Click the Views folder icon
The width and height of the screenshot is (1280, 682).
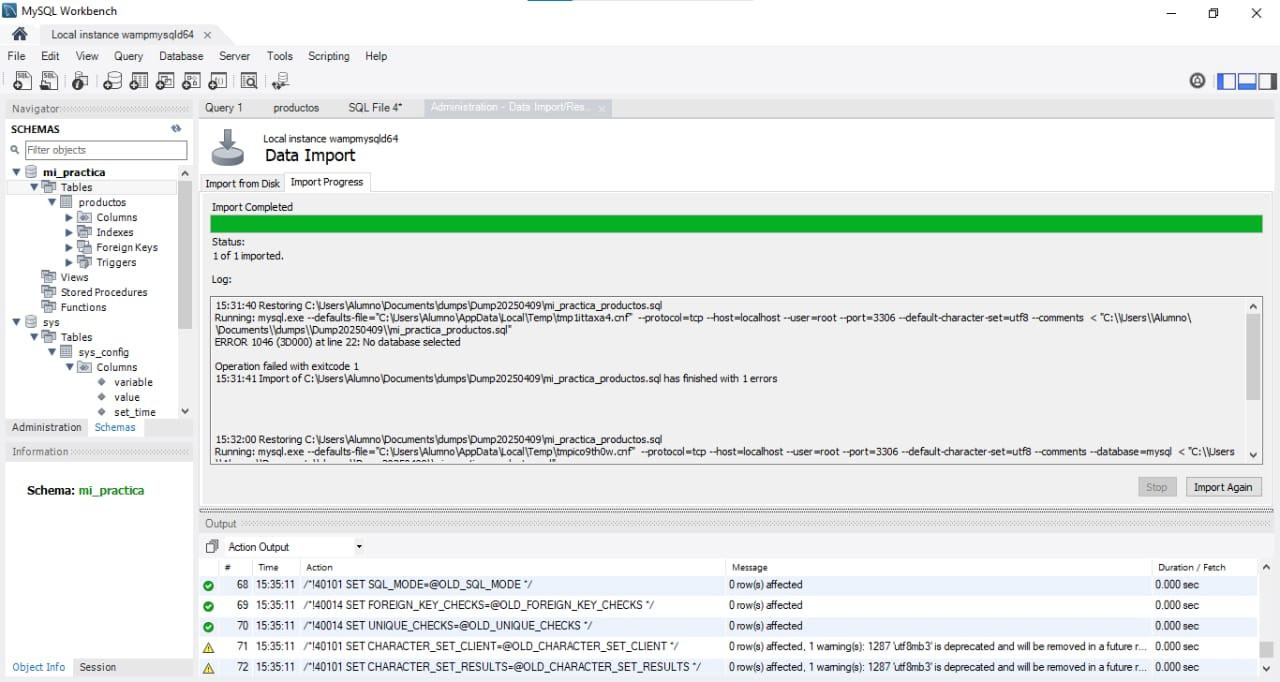49,277
